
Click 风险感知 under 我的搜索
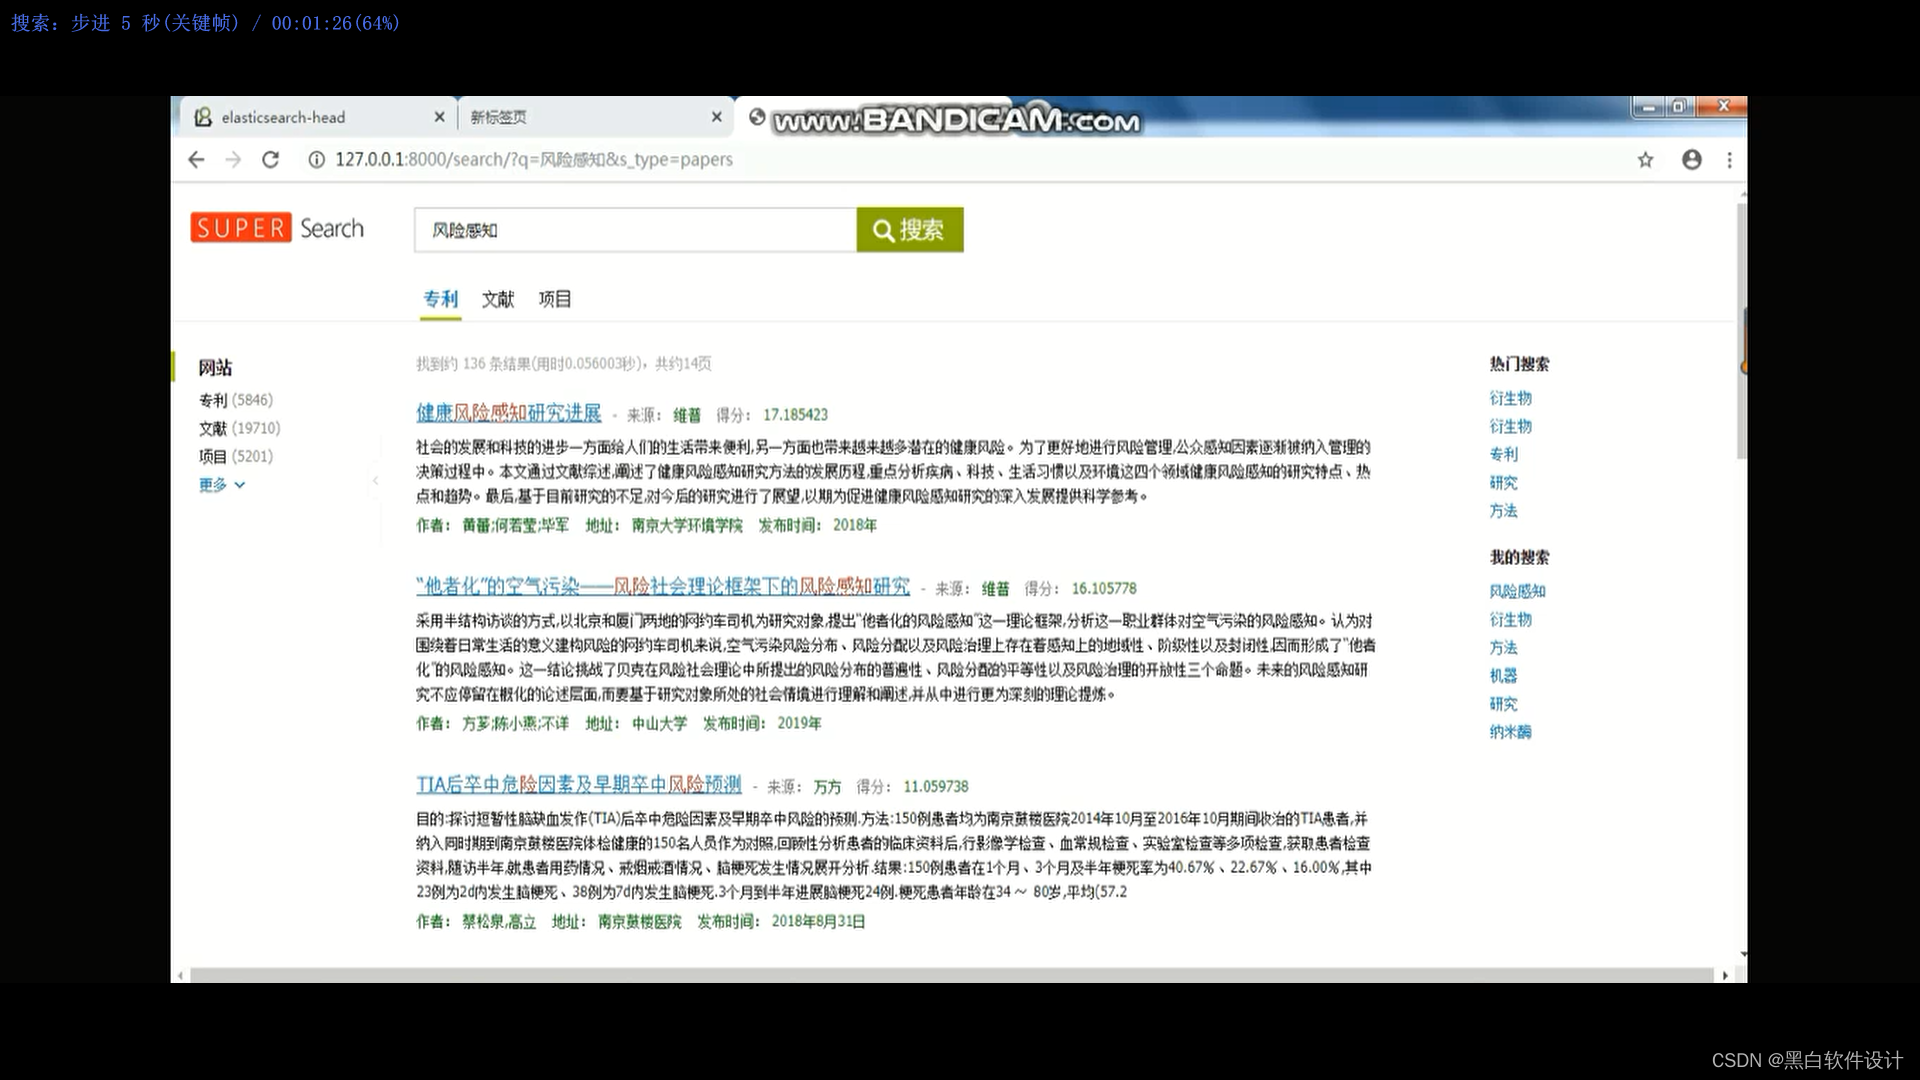(x=1517, y=591)
